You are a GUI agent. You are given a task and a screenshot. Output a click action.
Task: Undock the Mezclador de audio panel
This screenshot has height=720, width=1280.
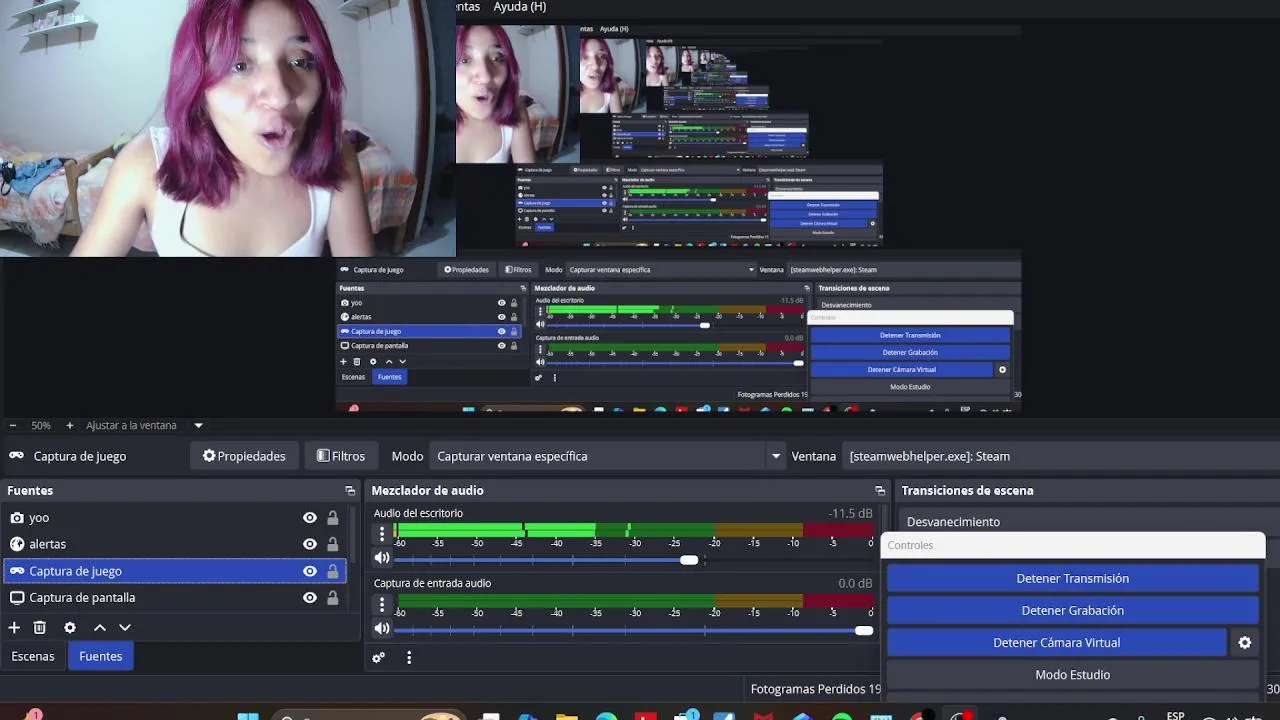880,491
